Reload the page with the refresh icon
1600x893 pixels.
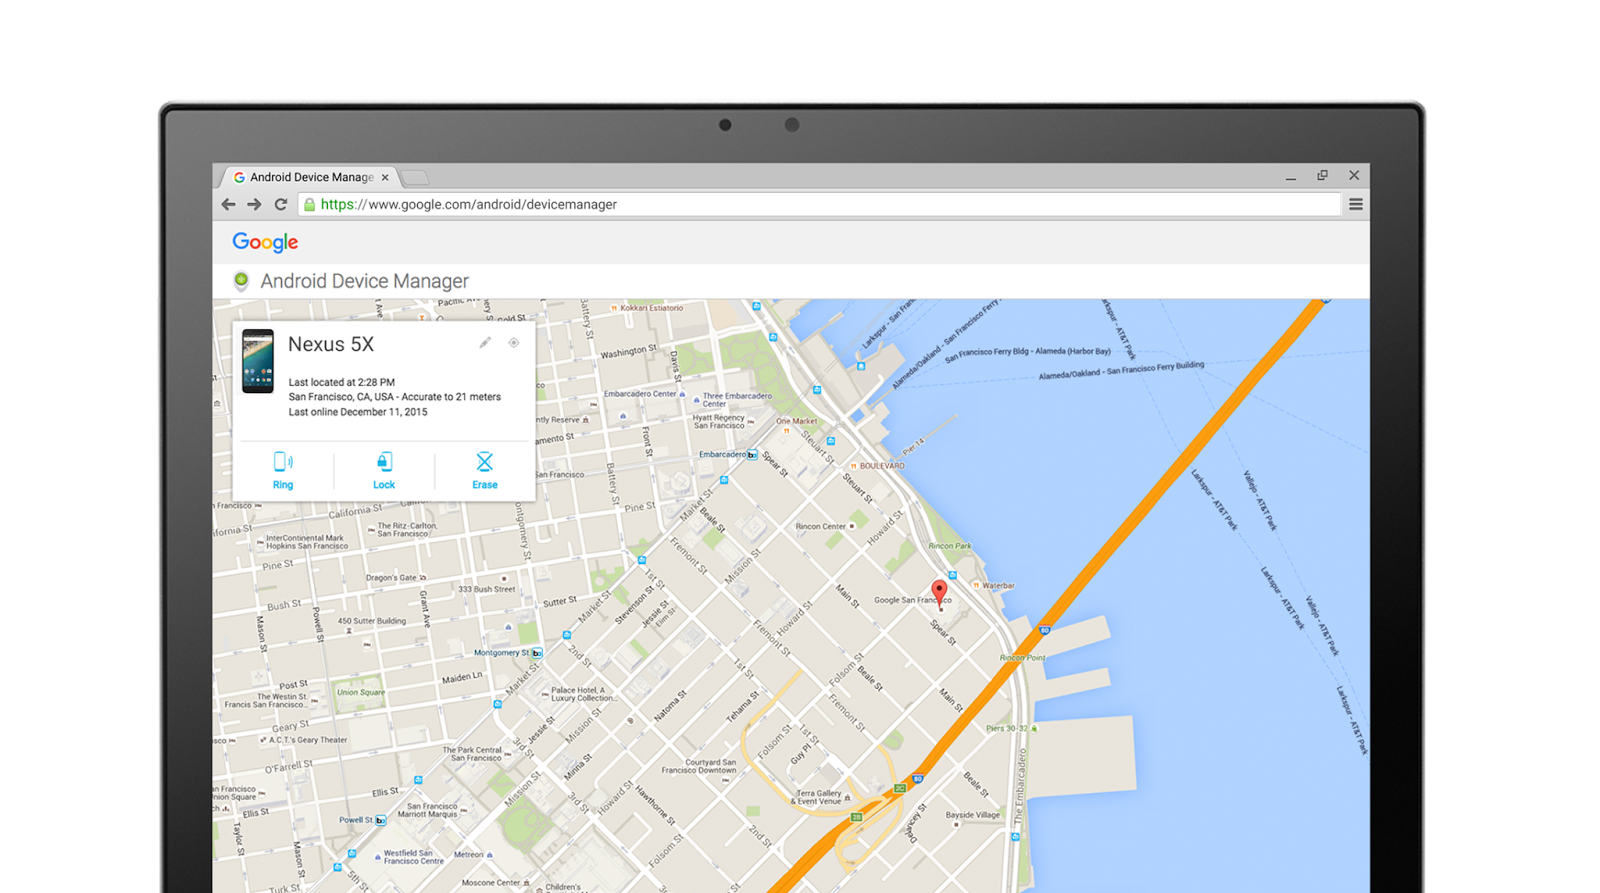[281, 204]
